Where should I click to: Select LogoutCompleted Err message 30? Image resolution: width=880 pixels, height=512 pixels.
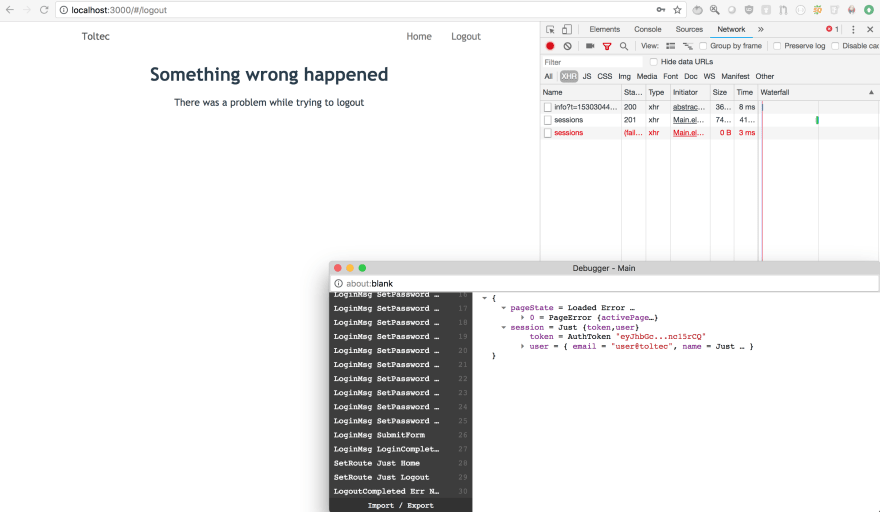point(400,491)
